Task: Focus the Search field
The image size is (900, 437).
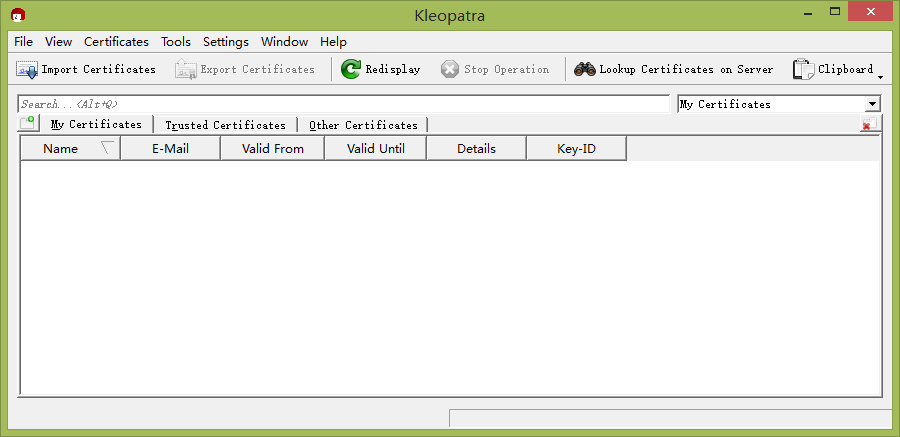Action: click(344, 105)
